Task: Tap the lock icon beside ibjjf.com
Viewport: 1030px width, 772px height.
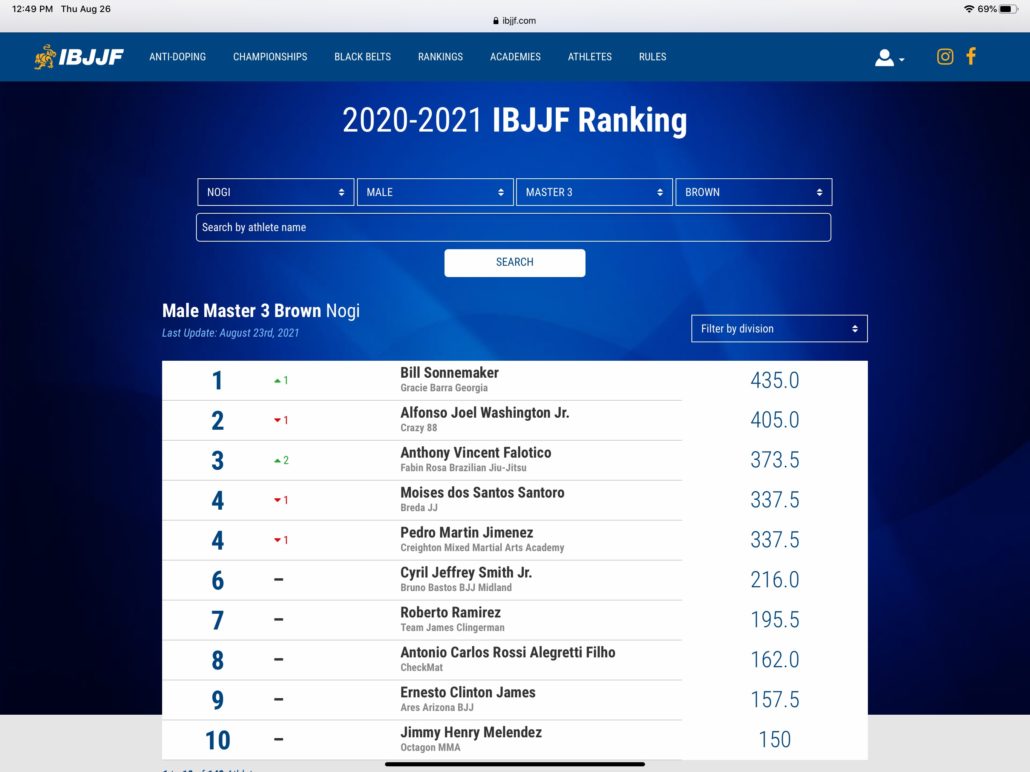Action: 496,20
